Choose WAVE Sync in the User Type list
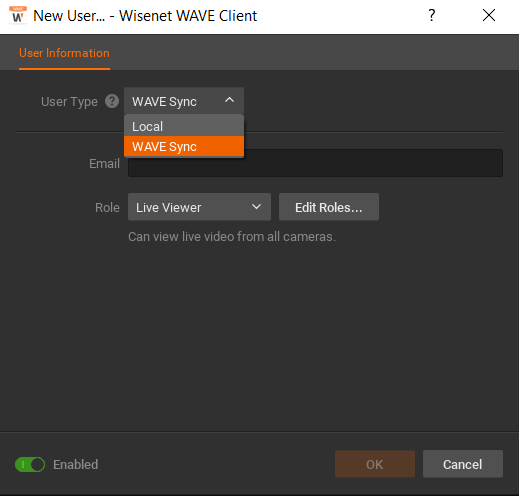Viewport: 519px width, 496px height. (184, 146)
